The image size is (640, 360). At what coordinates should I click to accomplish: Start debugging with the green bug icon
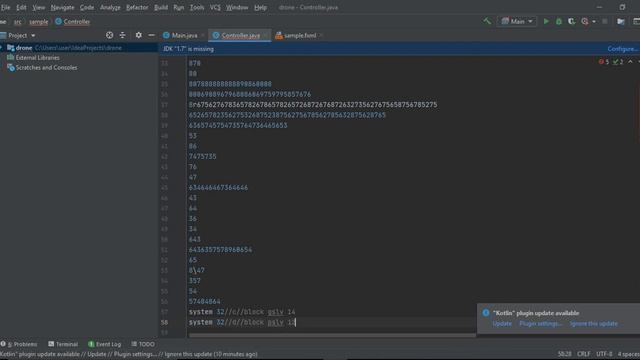(559, 21)
